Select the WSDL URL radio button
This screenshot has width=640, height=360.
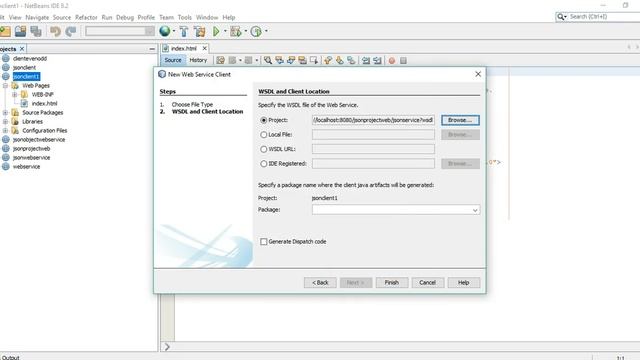(x=264, y=149)
